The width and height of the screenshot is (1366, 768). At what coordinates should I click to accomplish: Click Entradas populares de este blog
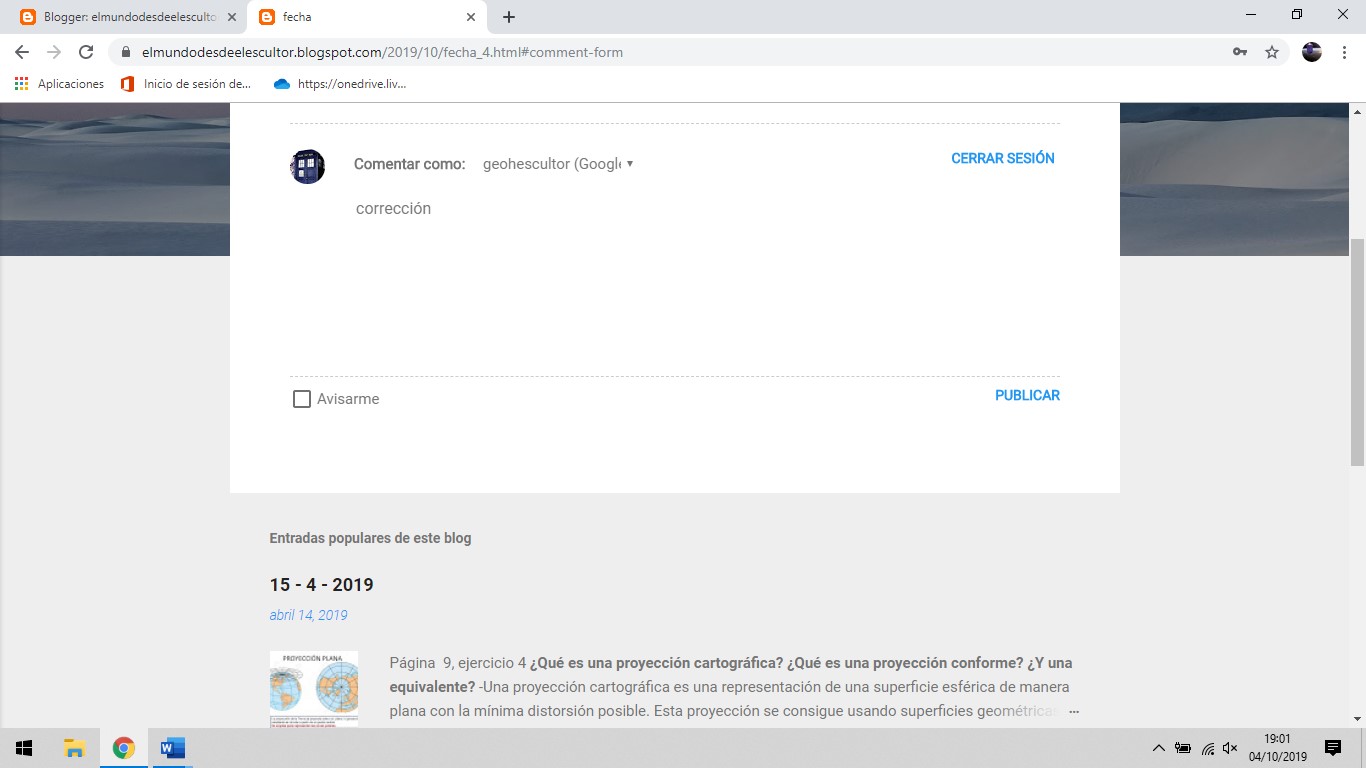370,538
